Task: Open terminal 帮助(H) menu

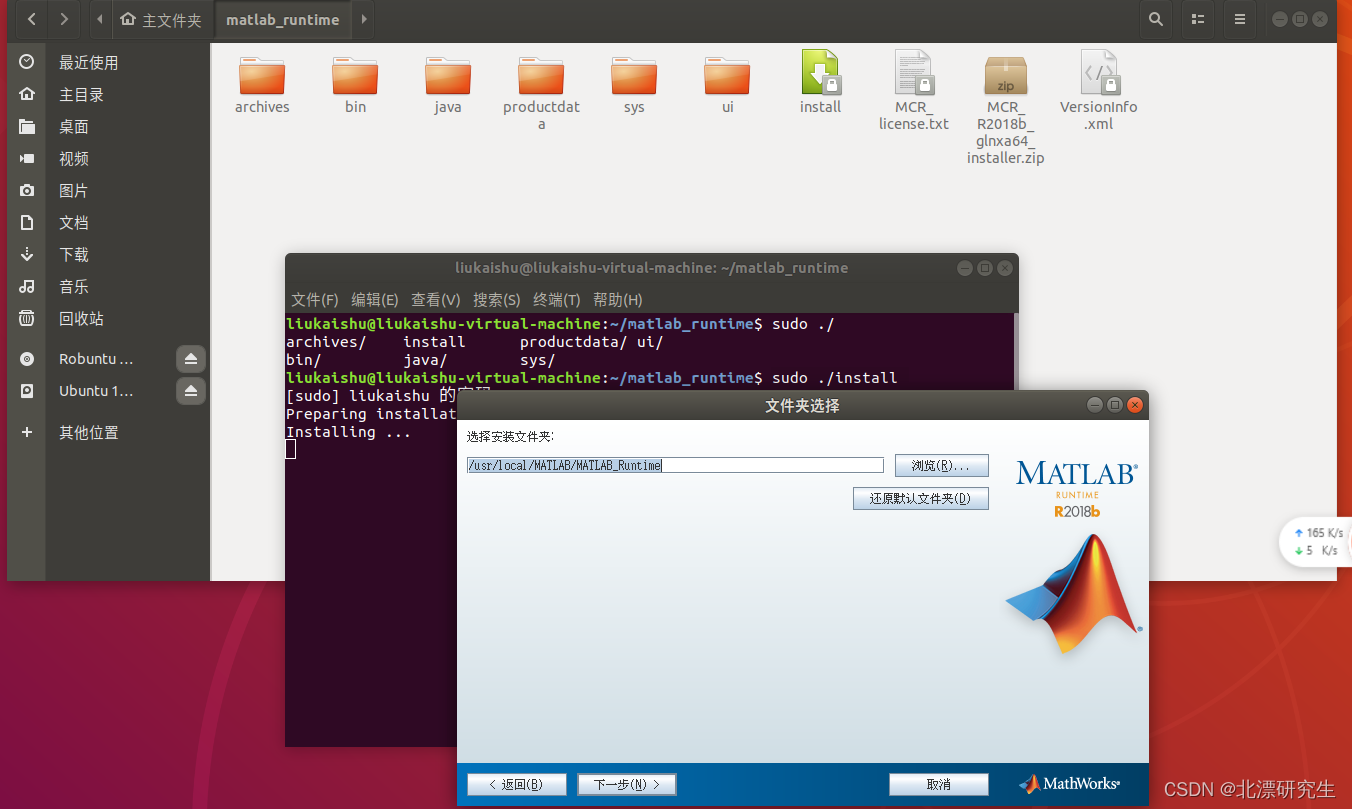Action: coord(618,300)
